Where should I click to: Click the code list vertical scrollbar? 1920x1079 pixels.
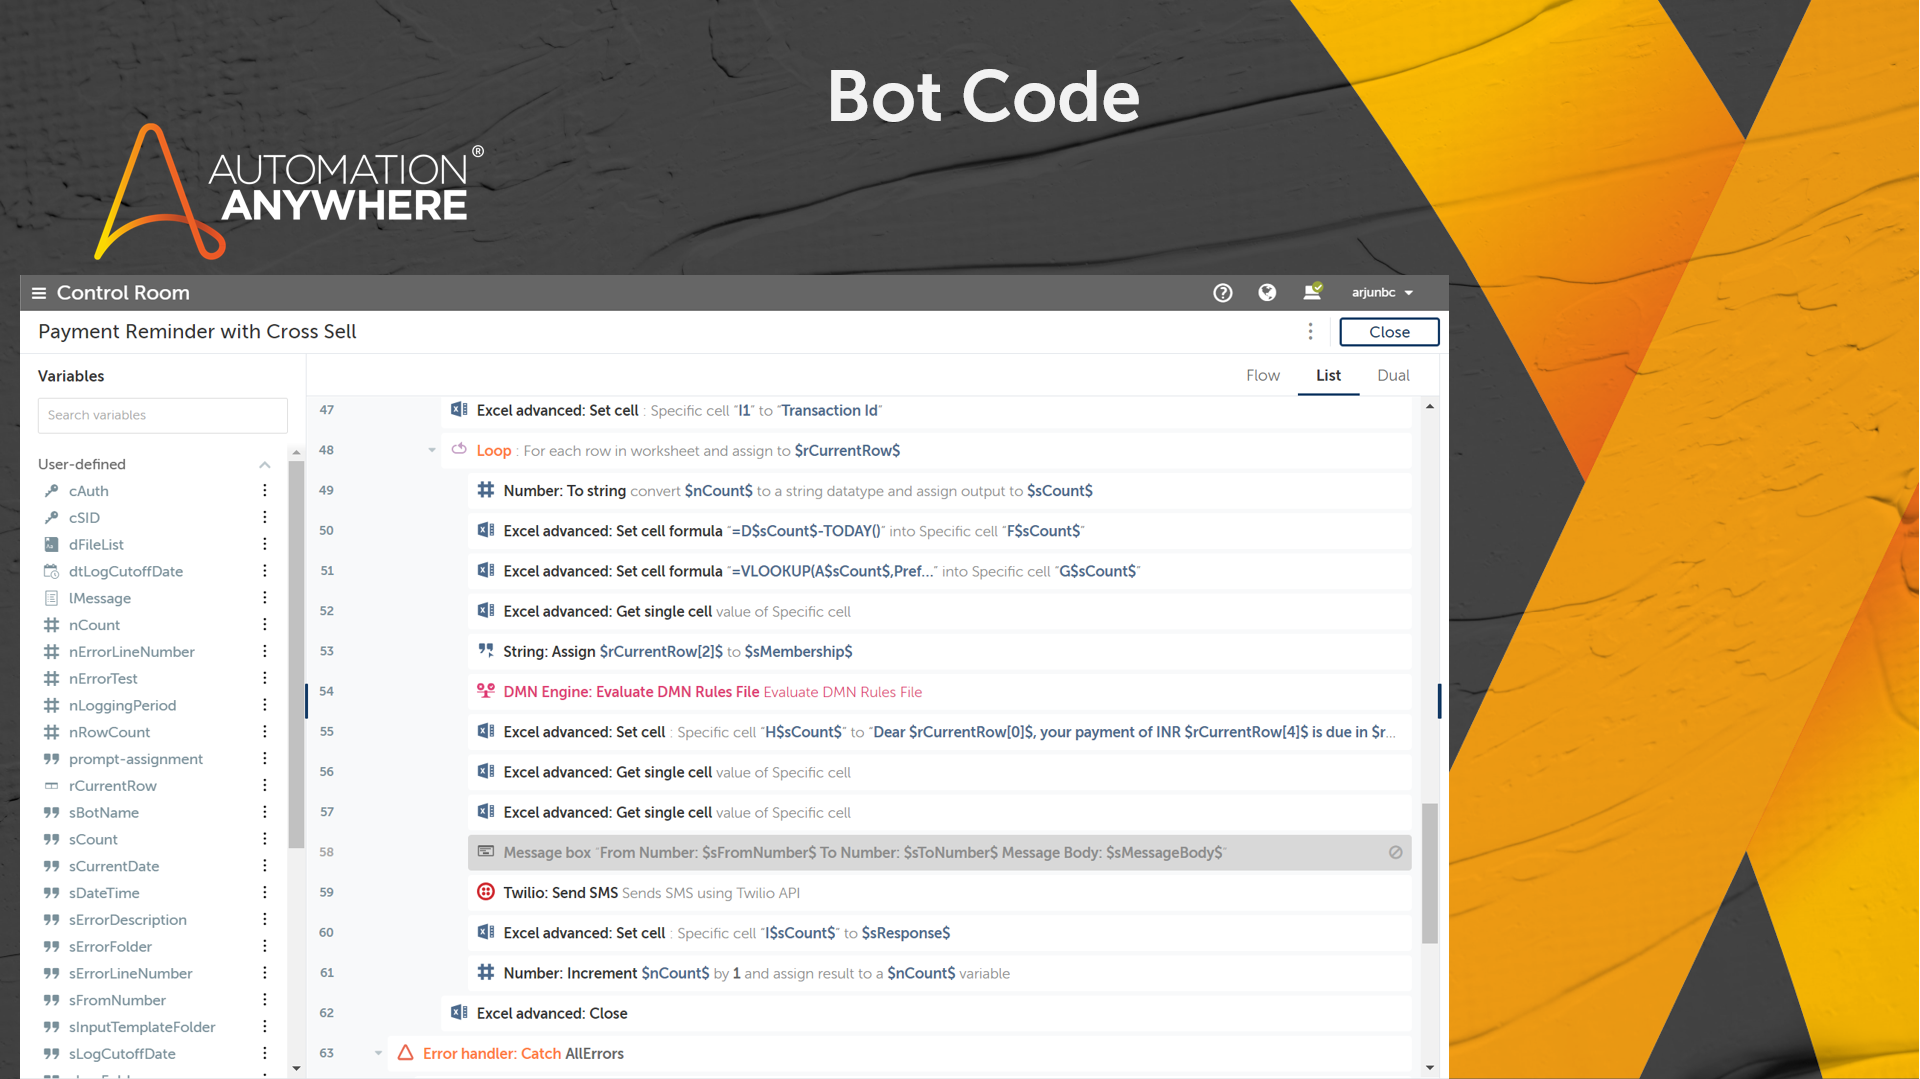pos(1429,872)
